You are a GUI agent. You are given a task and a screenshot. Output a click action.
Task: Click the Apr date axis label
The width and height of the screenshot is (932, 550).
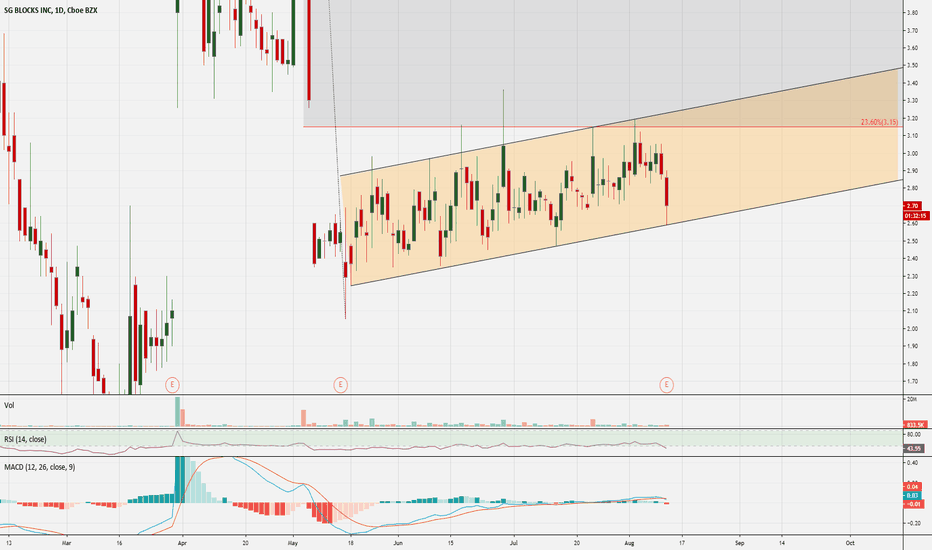pyautogui.click(x=182, y=543)
